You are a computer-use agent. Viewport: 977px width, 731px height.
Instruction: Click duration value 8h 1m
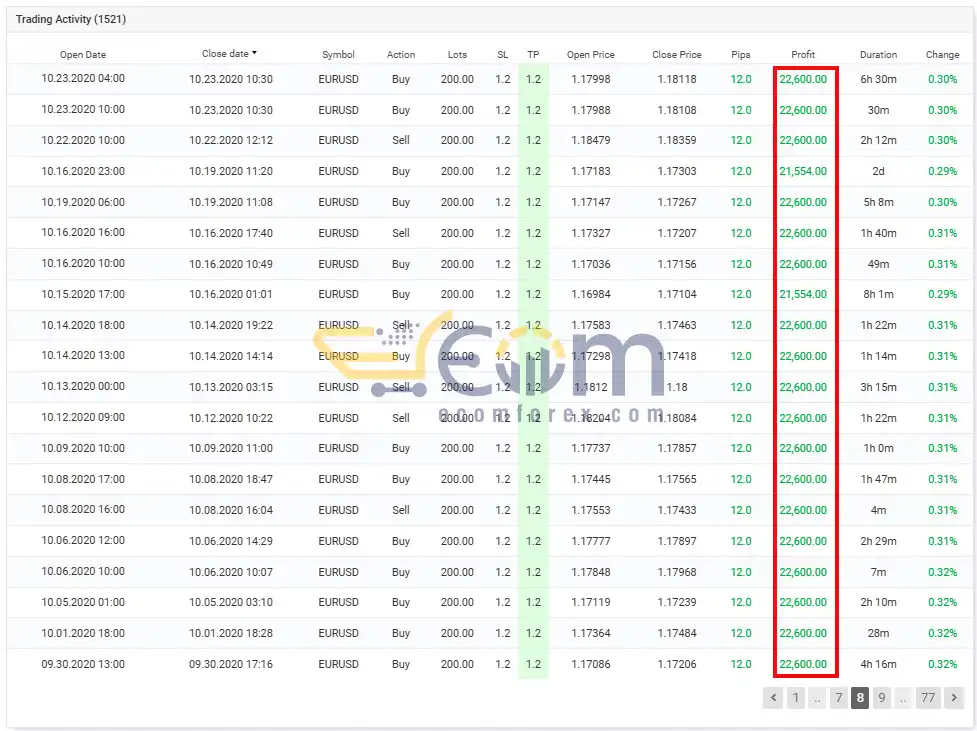tap(879, 294)
